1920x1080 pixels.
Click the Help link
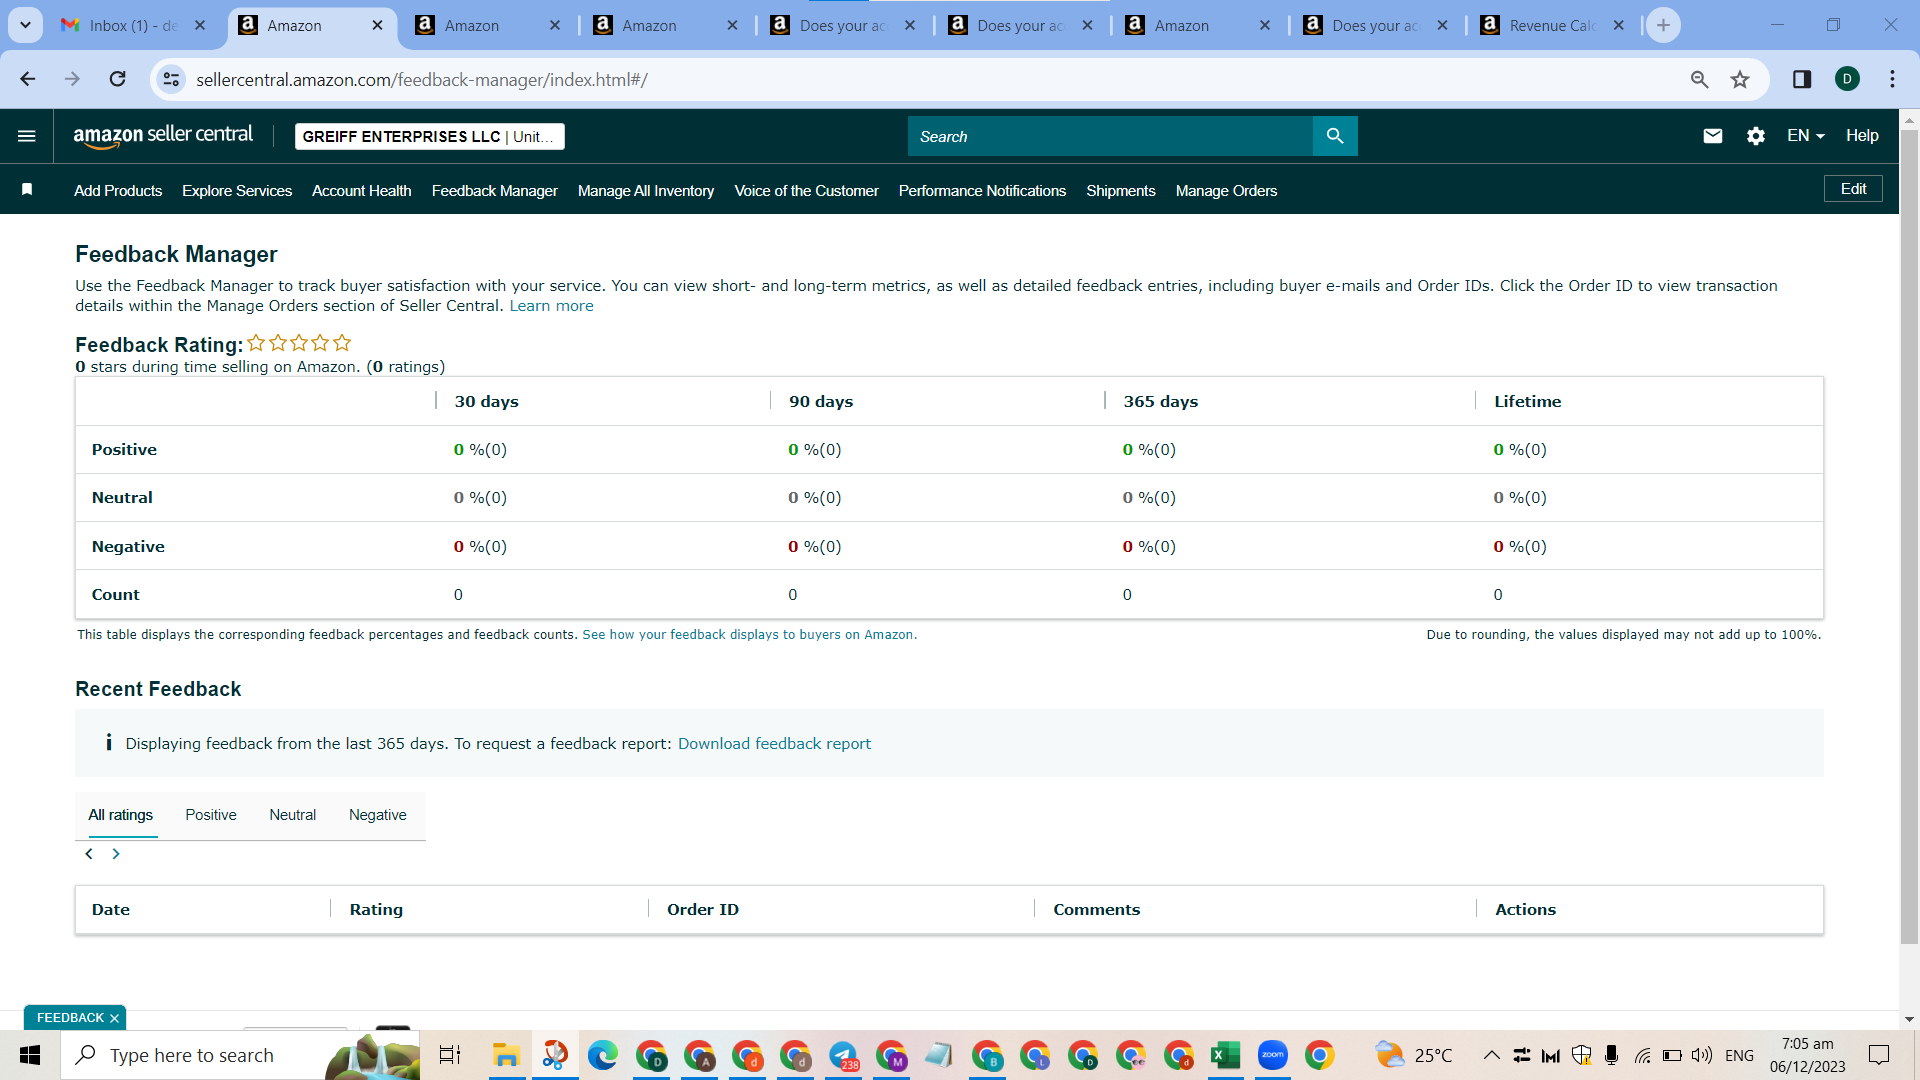pos(1862,136)
